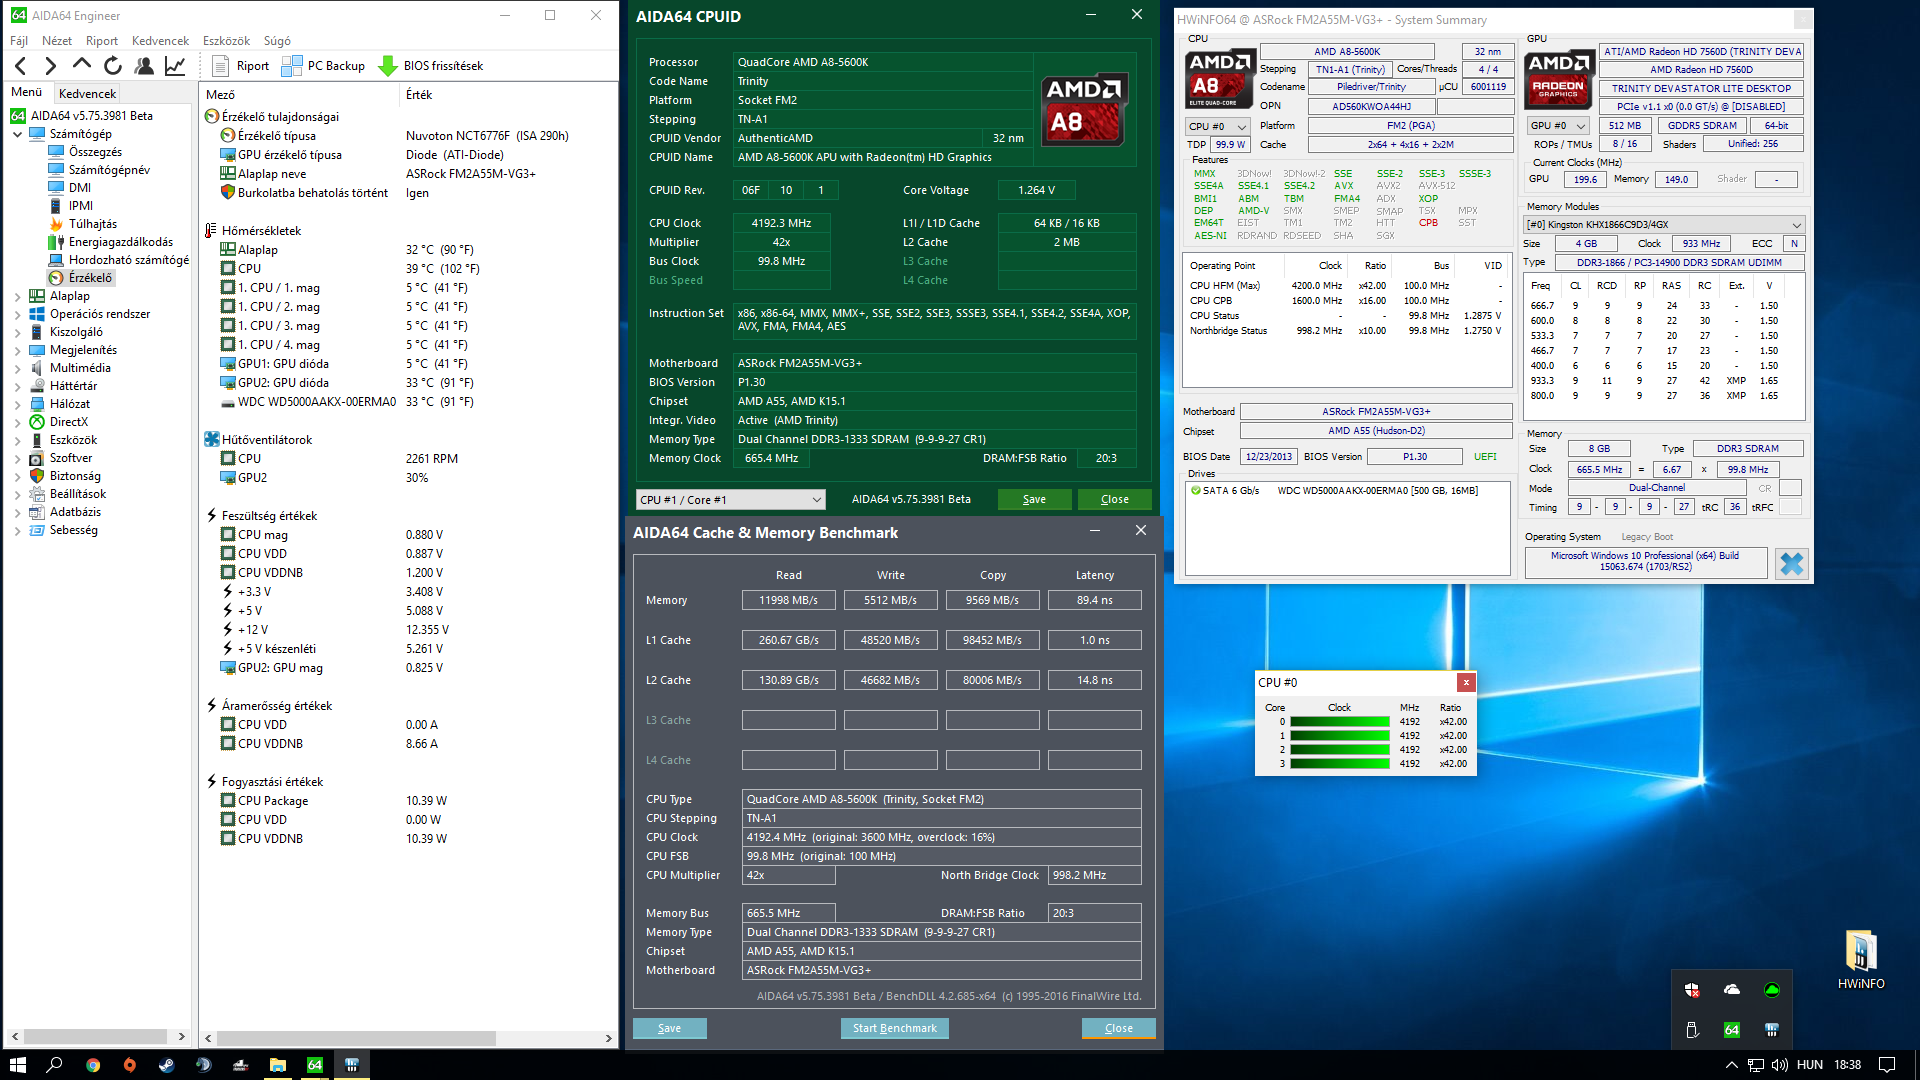
Task: Open the Eszközök menu in the menu bar
Action: [226, 41]
